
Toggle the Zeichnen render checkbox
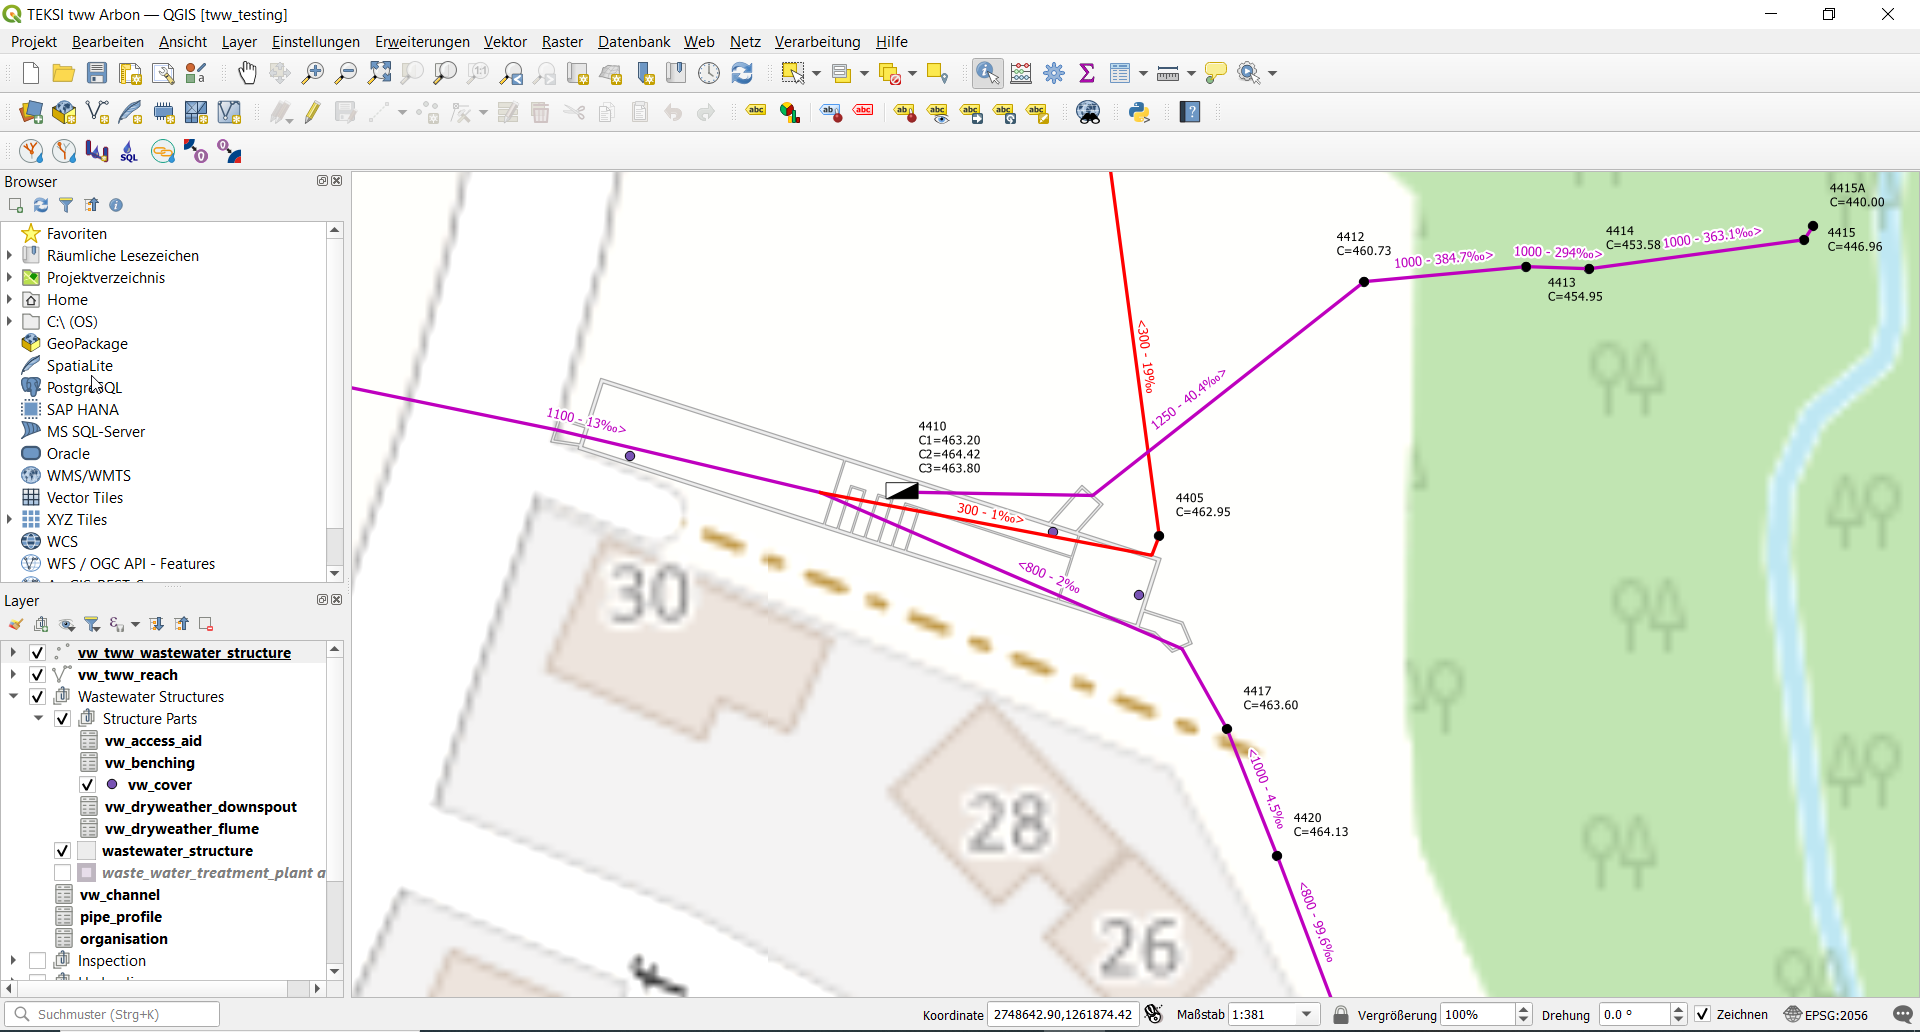click(x=1703, y=1014)
